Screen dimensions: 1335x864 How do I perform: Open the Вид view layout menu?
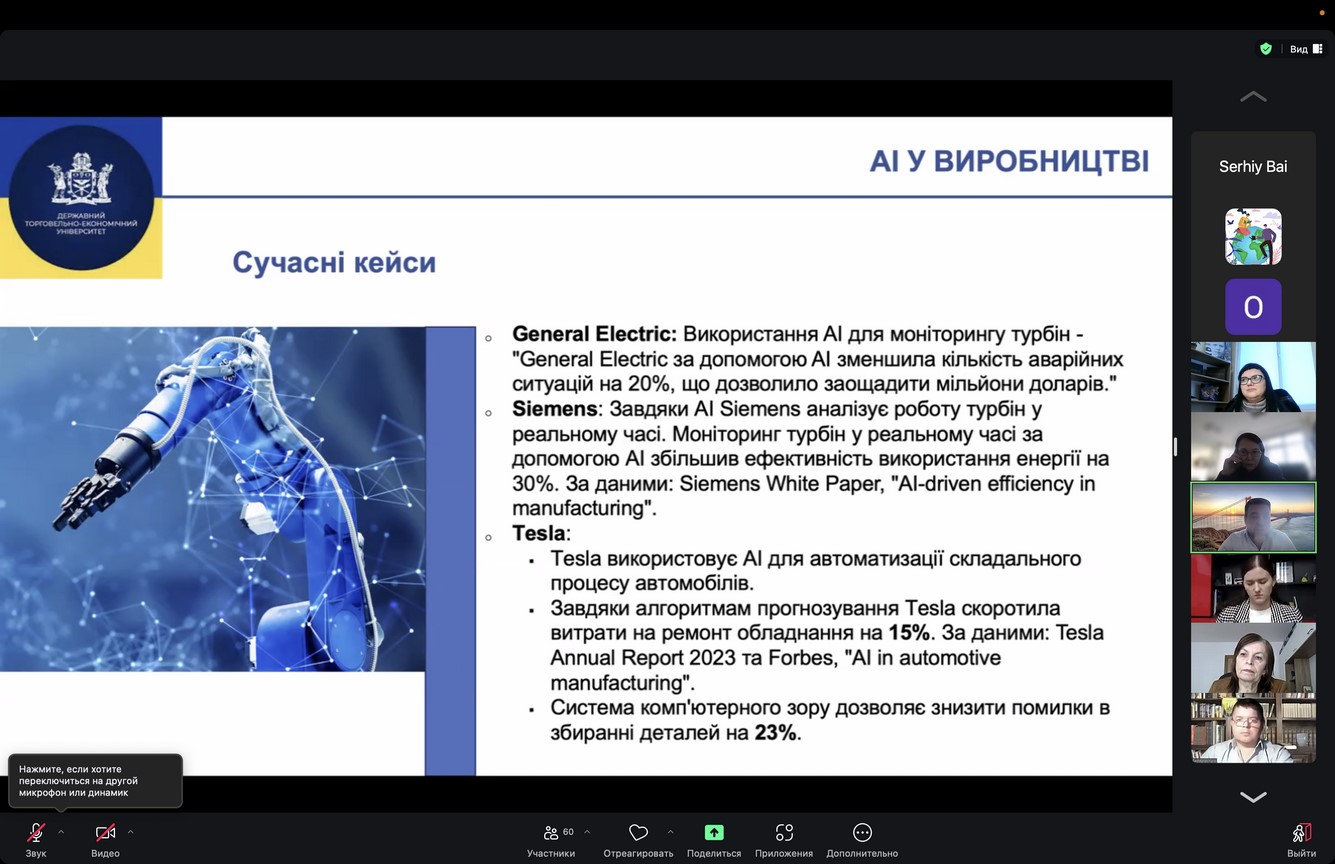pos(1305,49)
